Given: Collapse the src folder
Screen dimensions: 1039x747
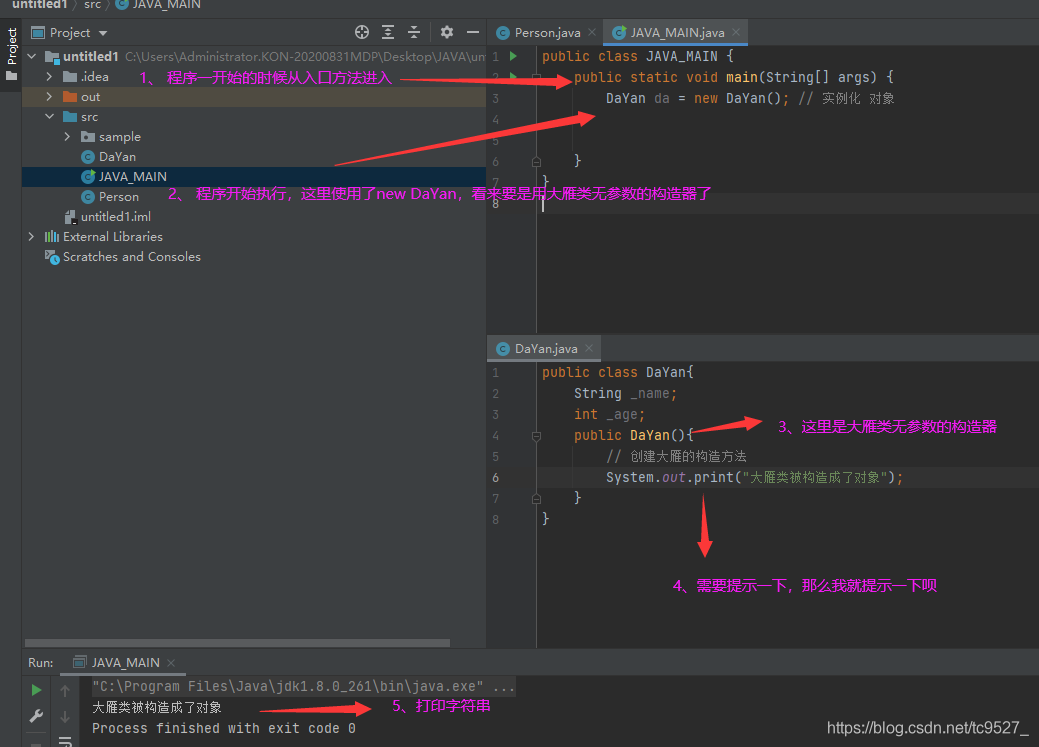Looking at the screenshot, I should point(49,117).
